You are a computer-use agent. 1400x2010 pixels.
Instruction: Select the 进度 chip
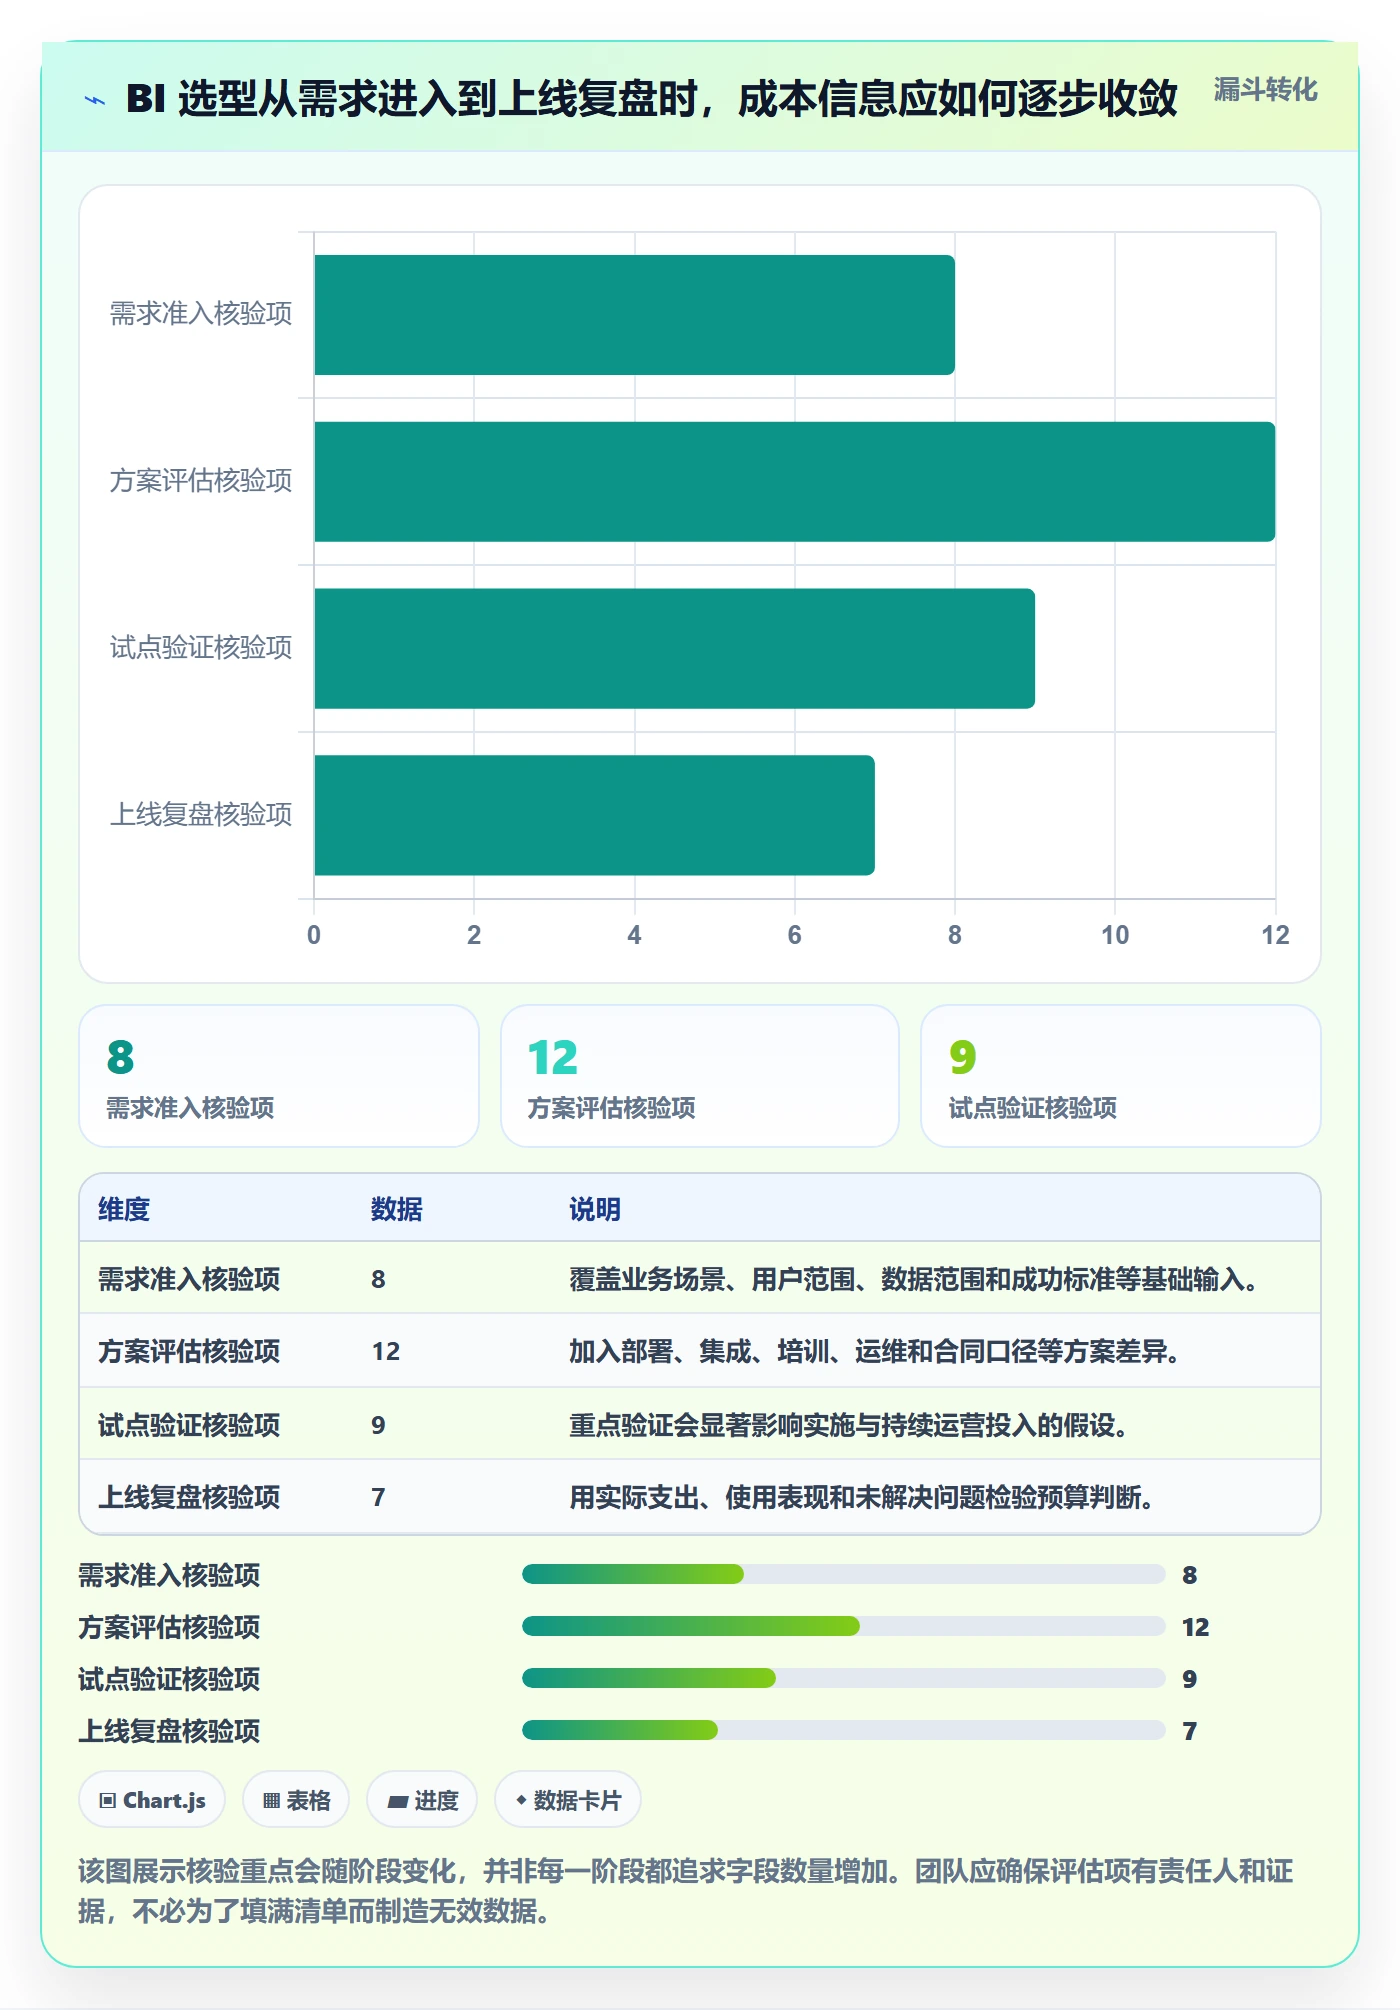pos(422,1800)
